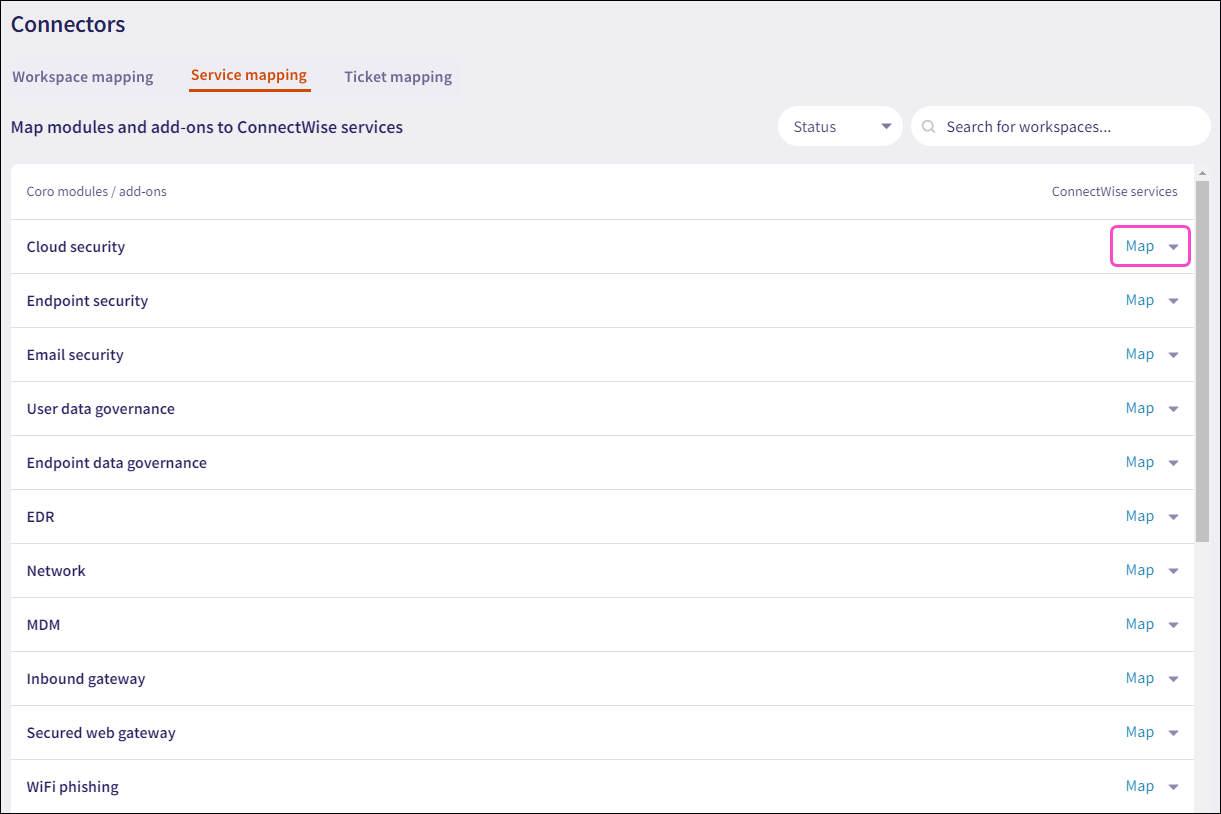Expand dropdown arrow for Network row
This screenshot has width=1221, height=814.
pyautogui.click(x=1174, y=571)
